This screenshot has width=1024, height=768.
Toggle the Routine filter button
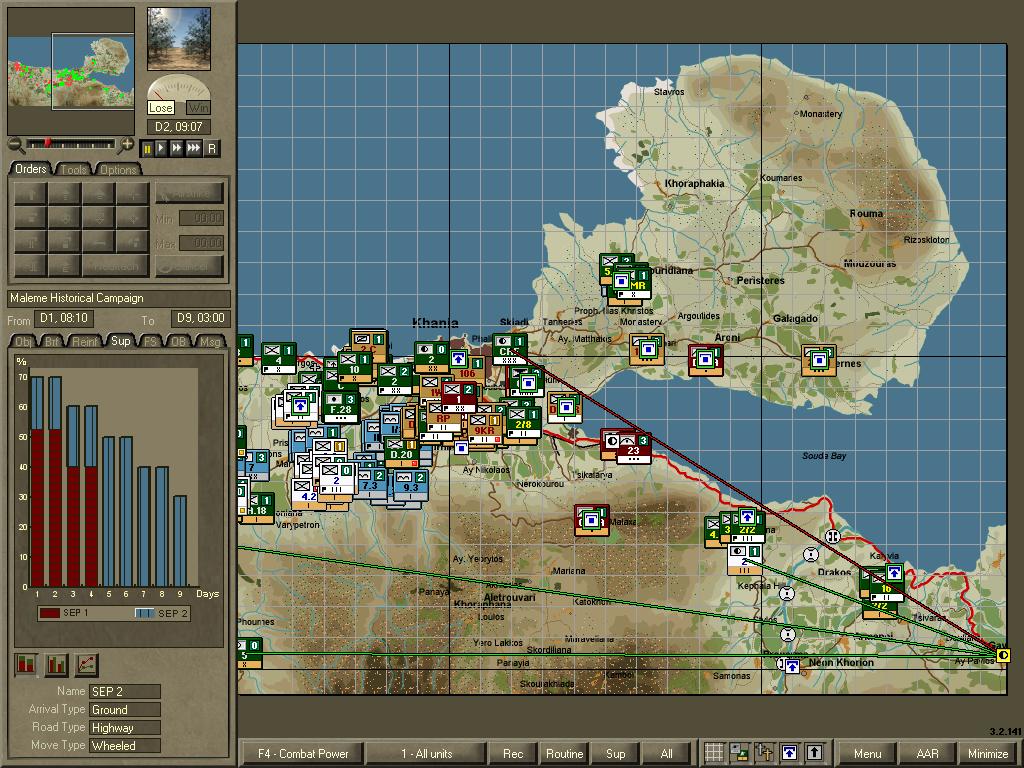tap(564, 754)
